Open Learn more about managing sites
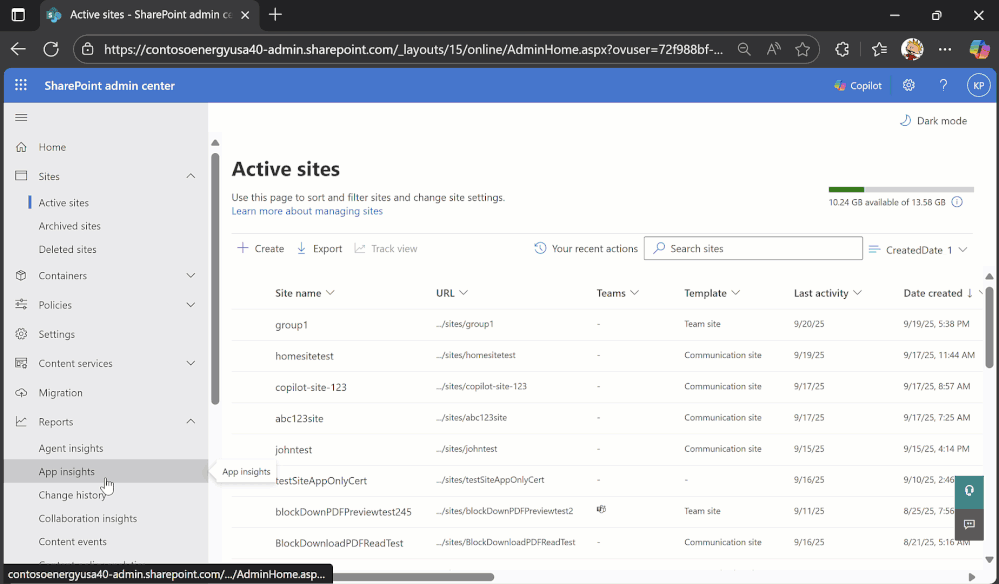 click(307, 211)
